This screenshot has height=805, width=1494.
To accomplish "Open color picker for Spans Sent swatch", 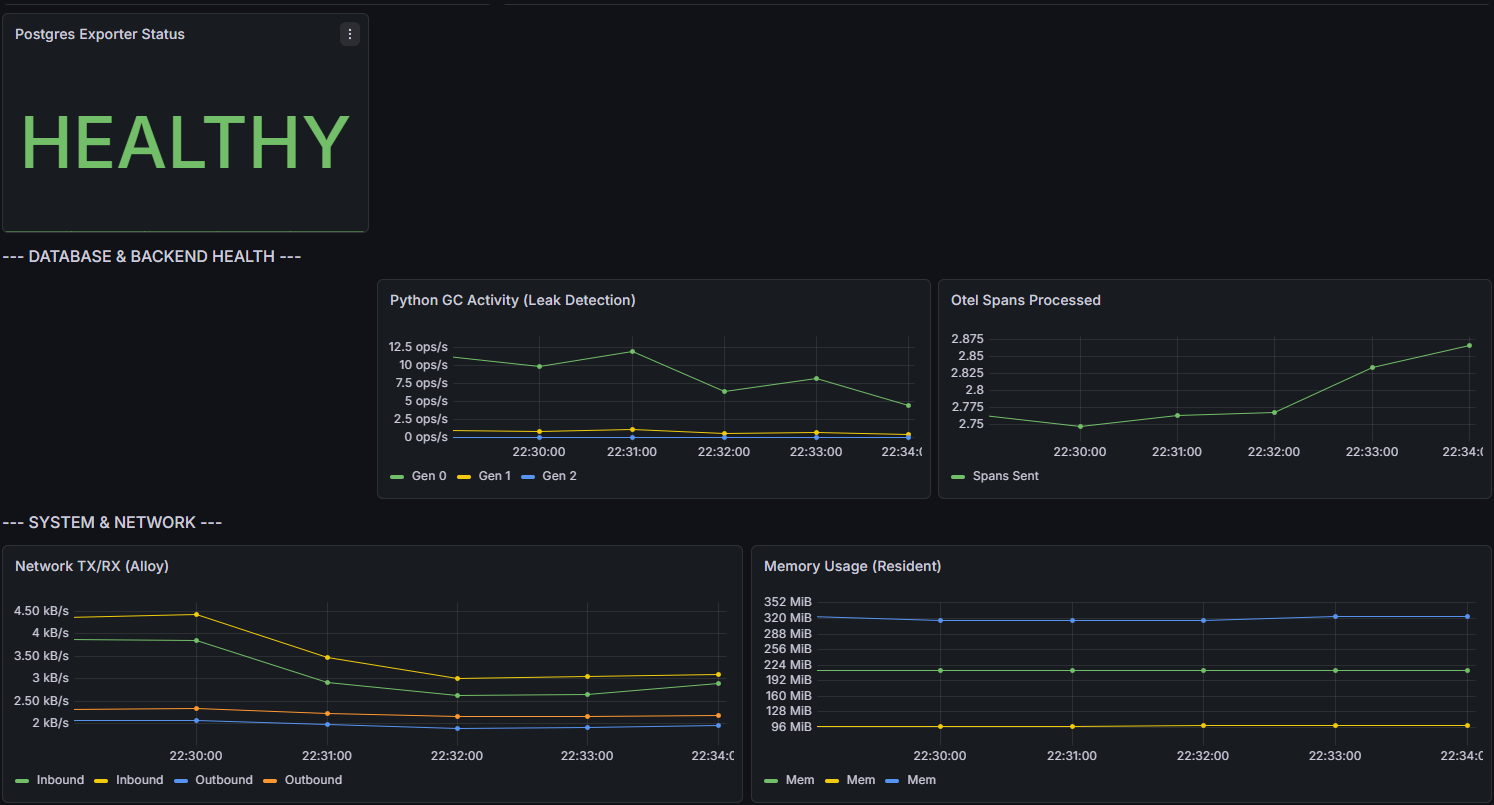I will [x=958, y=477].
